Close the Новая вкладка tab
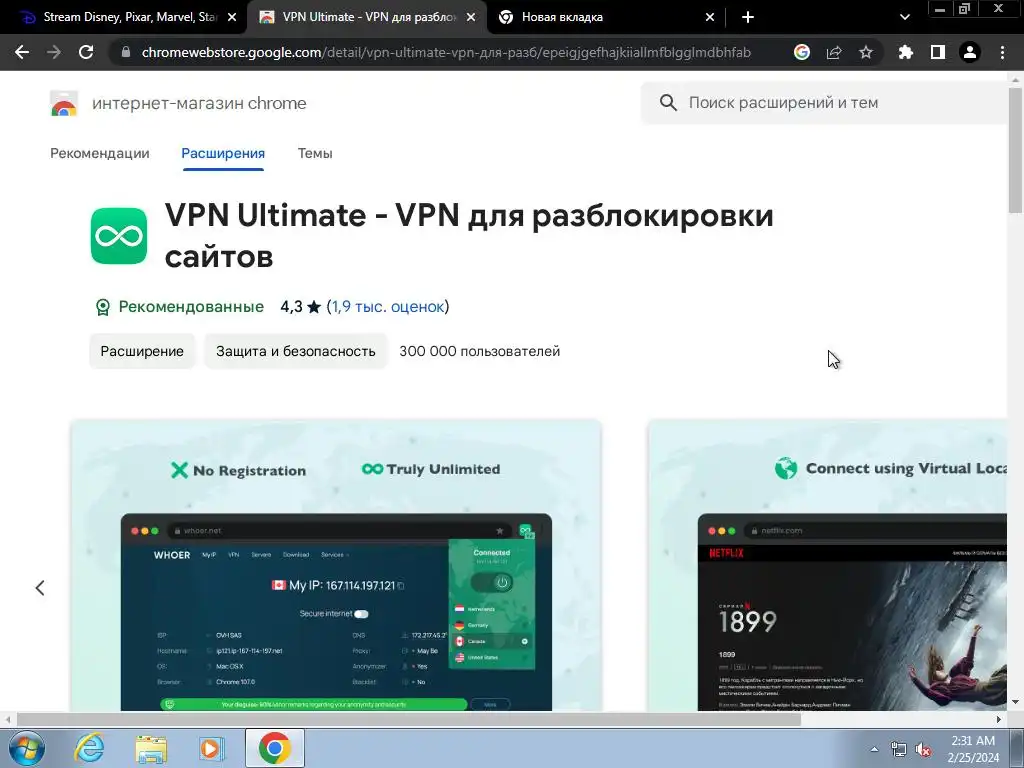The width and height of the screenshot is (1024, 768). click(710, 18)
